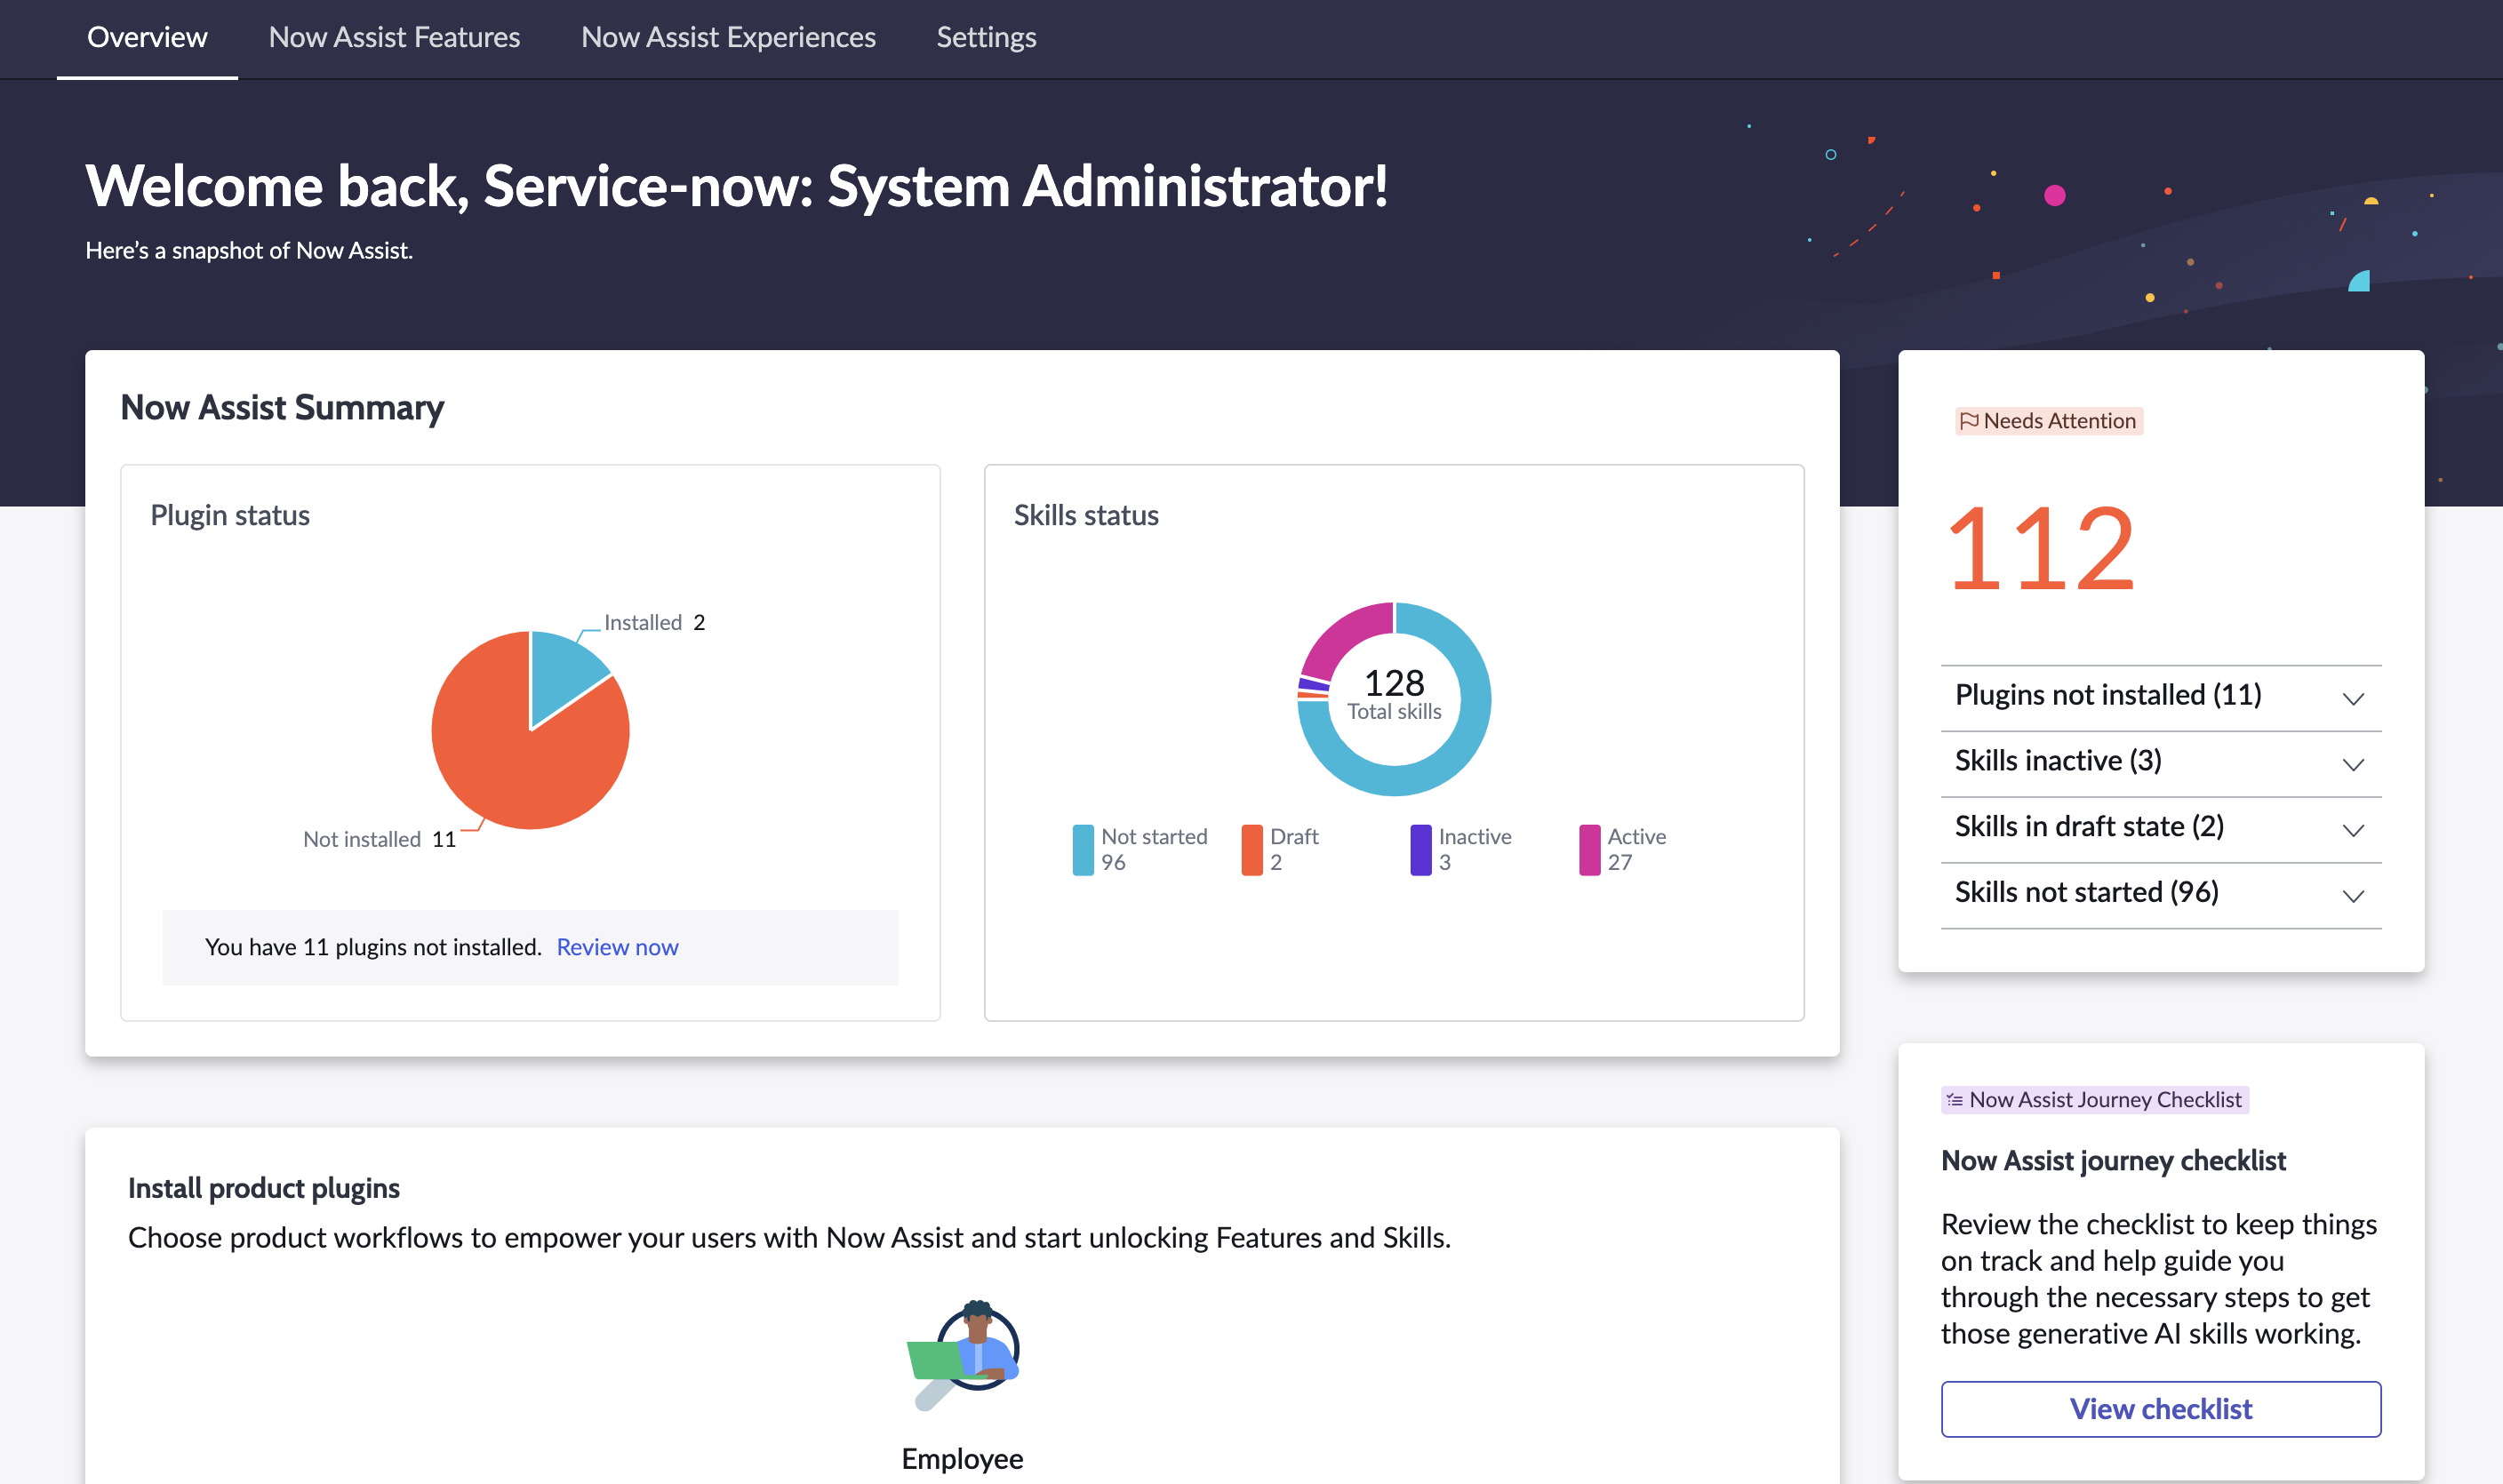Click the Draft 2 legend text
This screenshot has width=2503, height=1484.
[1294, 849]
